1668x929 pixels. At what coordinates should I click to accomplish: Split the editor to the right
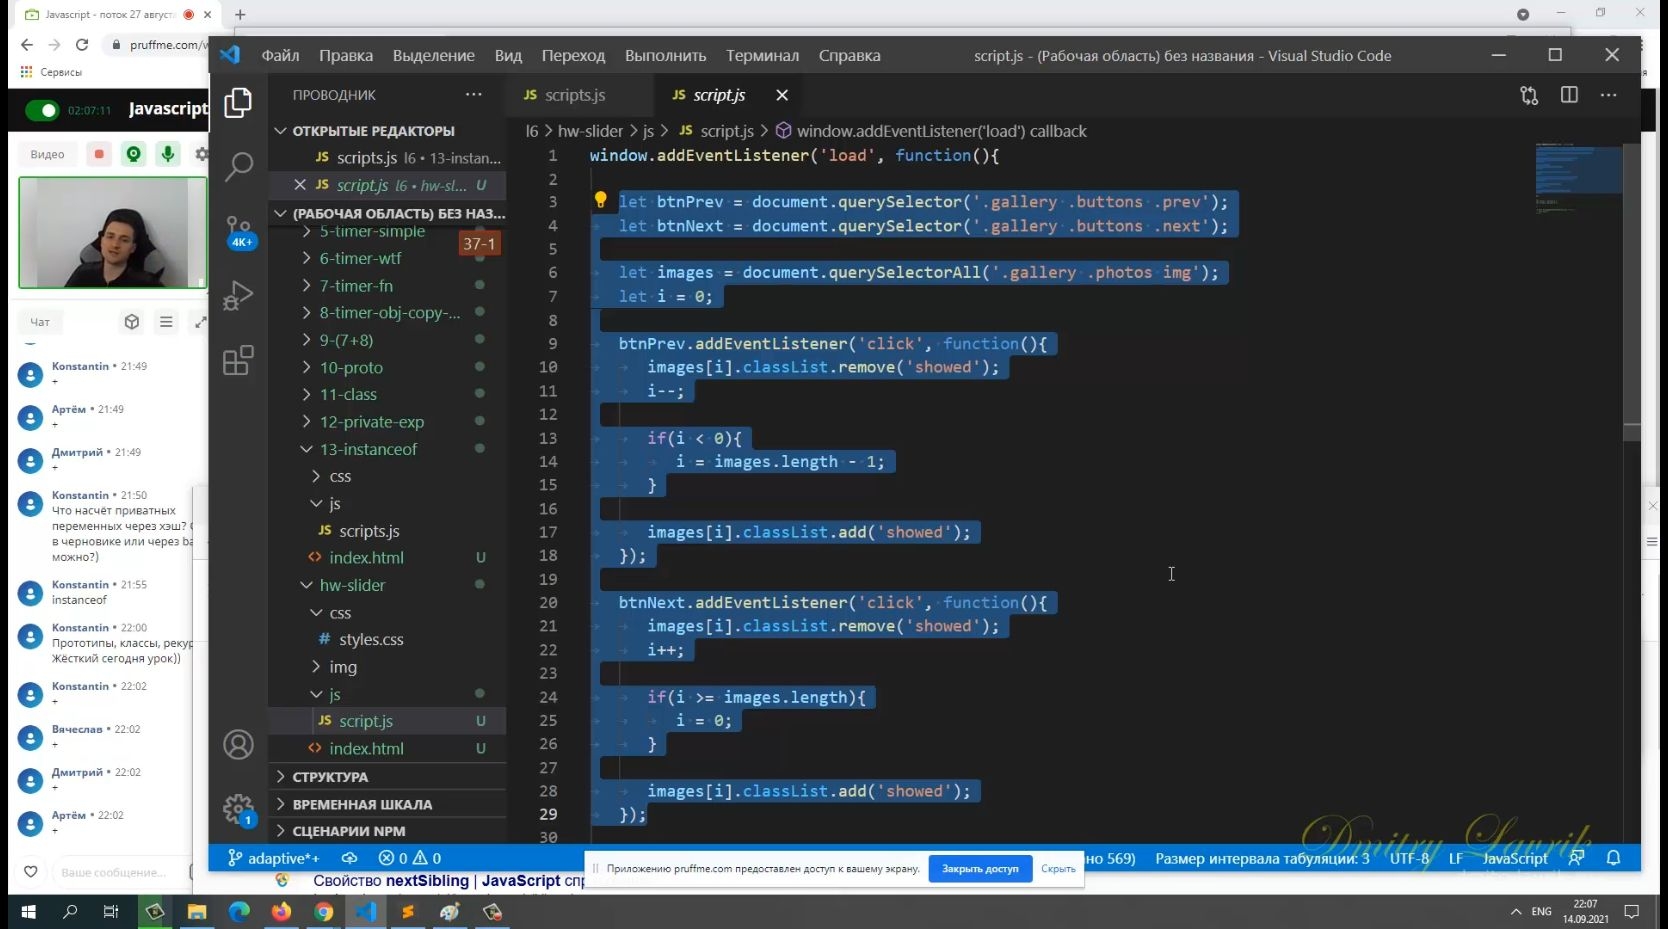[x=1569, y=95]
